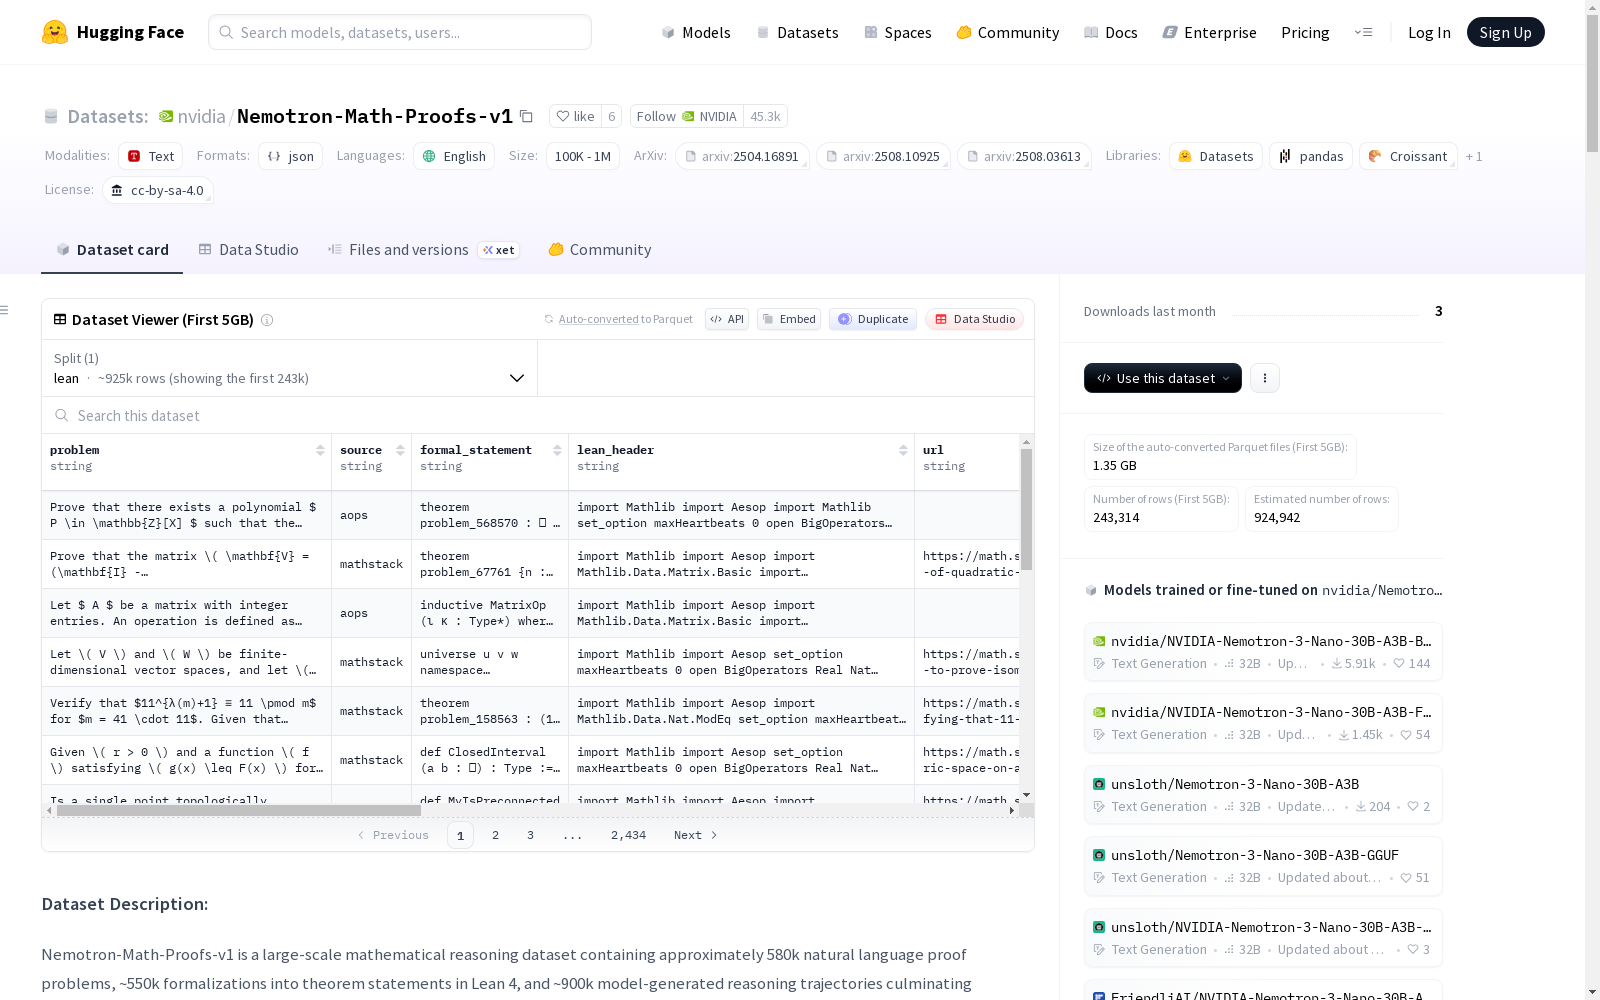Click the Log In link
Viewport: 1600px width, 1000px height.
(x=1429, y=32)
